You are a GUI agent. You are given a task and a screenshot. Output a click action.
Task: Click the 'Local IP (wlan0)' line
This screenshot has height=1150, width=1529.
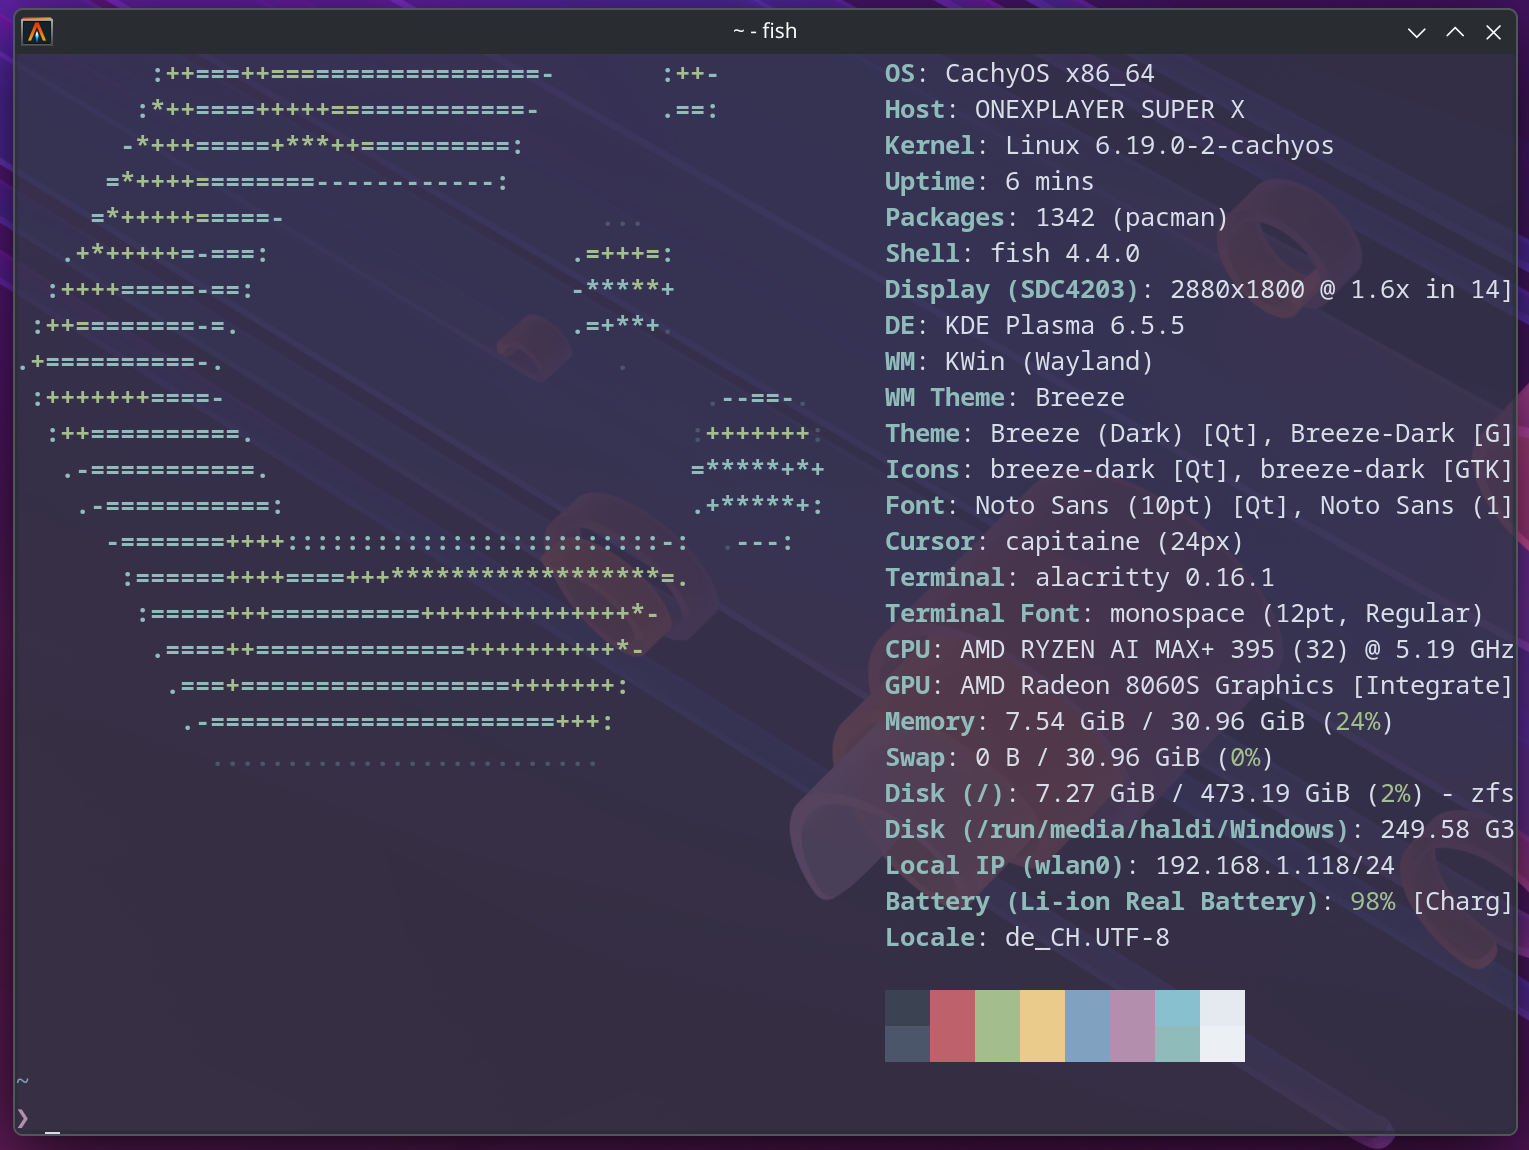click(1140, 866)
